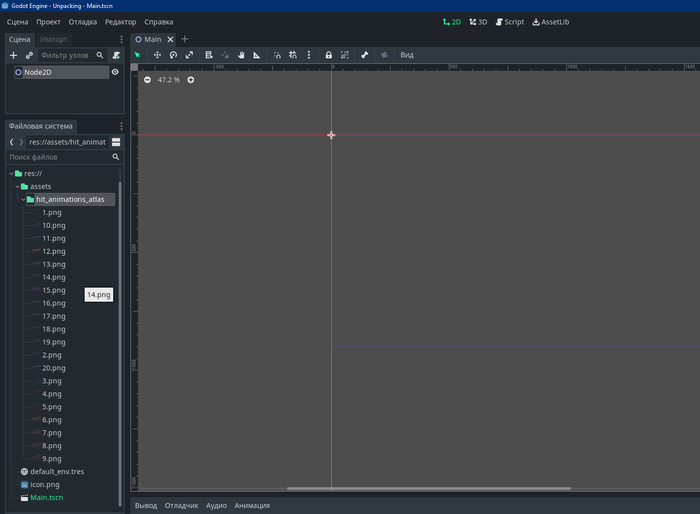Add a new scene tab
700x514 pixels.
[184, 39]
